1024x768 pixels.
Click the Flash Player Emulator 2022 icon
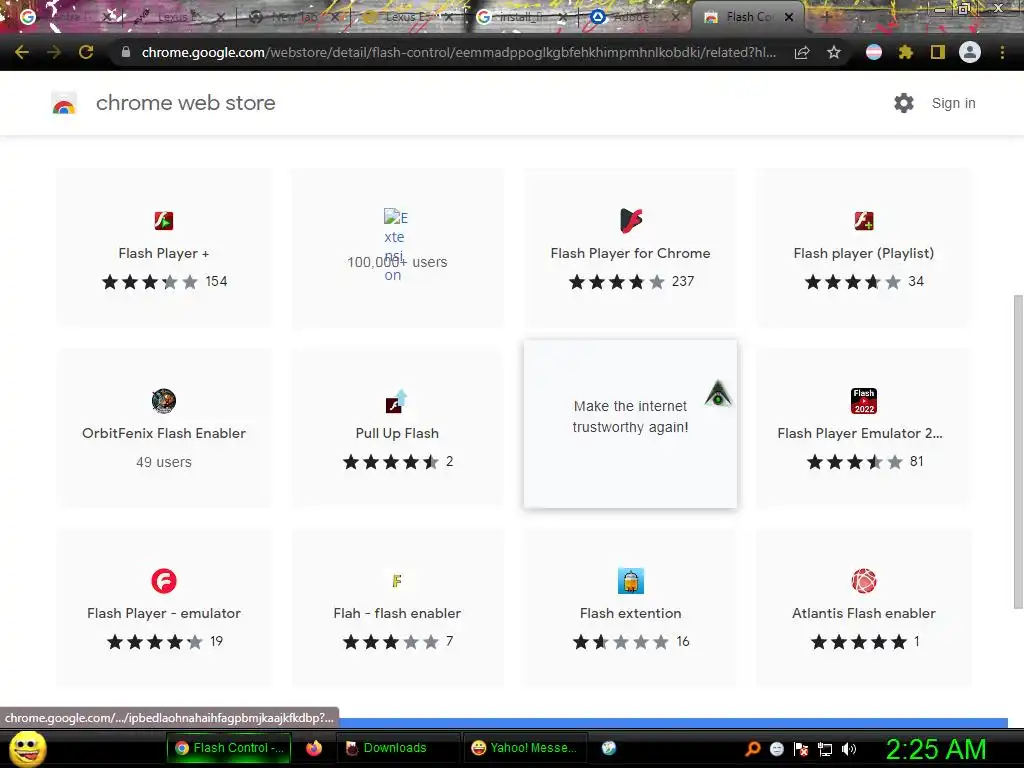pyautogui.click(x=864, y=401)
